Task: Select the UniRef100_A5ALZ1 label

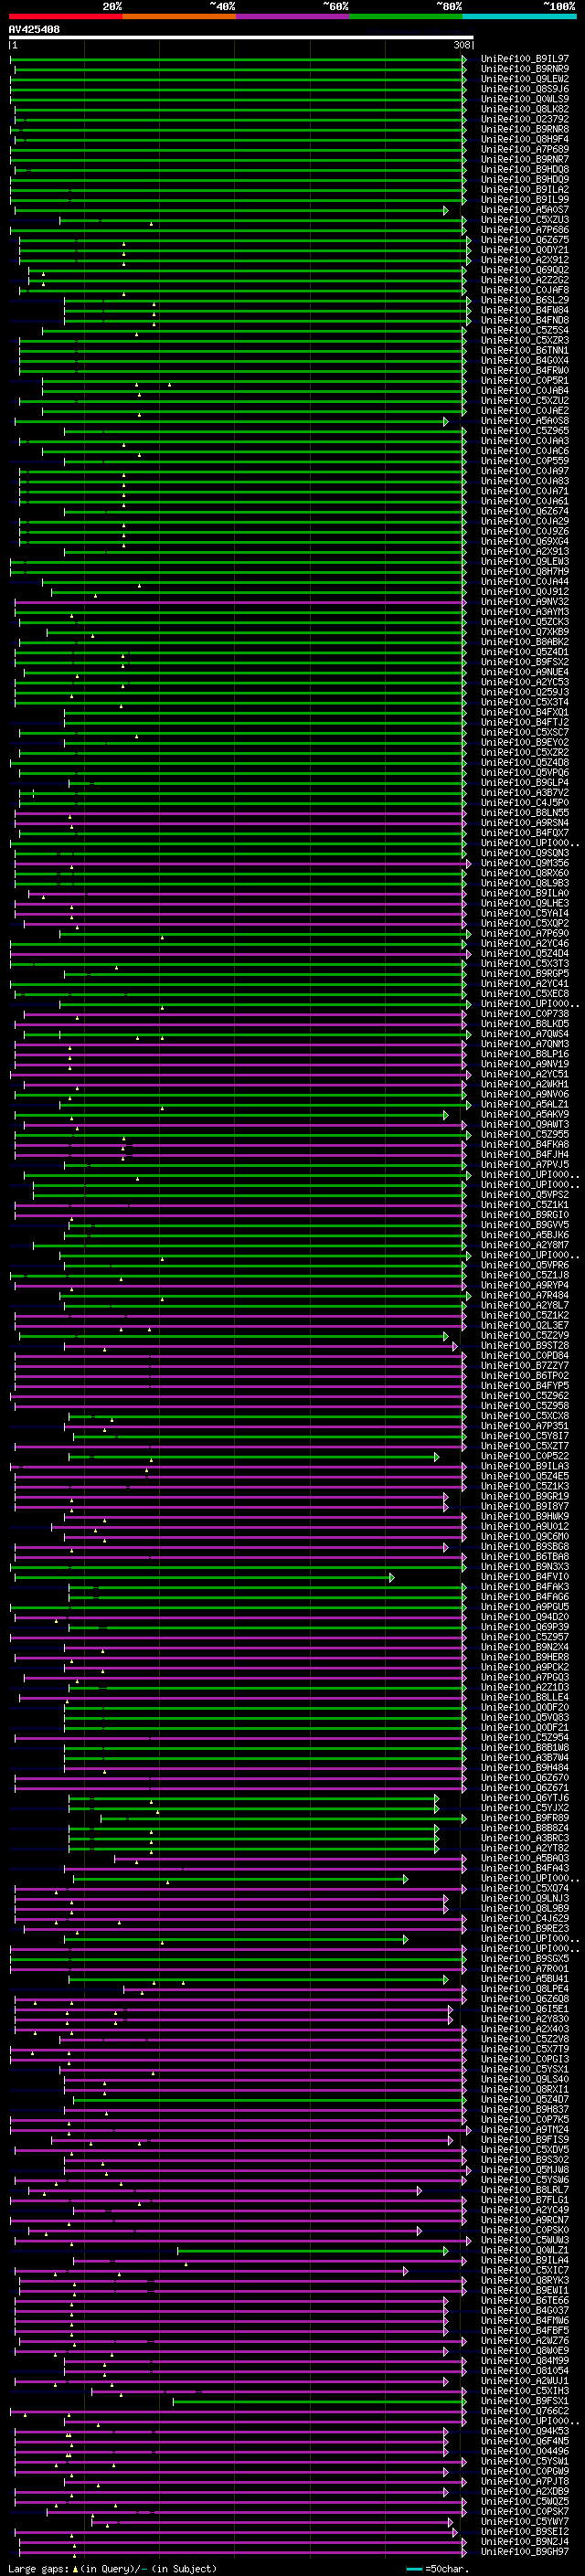Action: (525, 1104)
